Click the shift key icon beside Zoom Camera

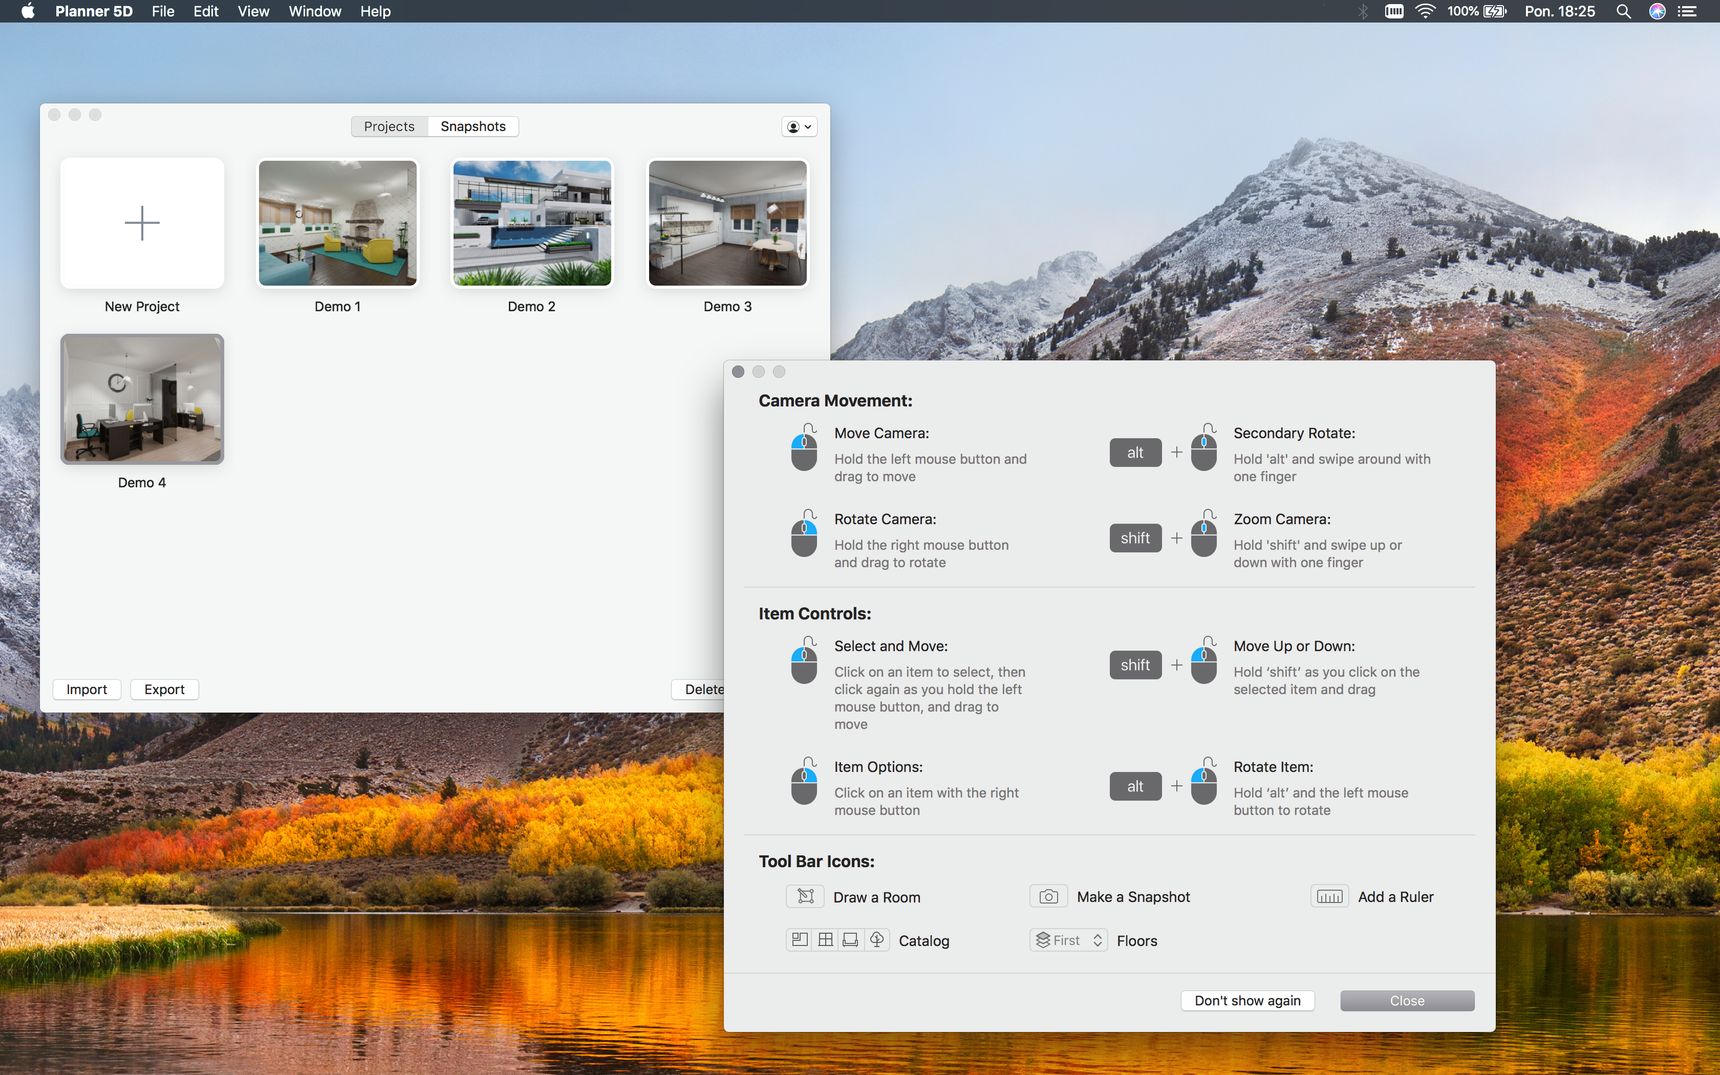[1135, 538]
